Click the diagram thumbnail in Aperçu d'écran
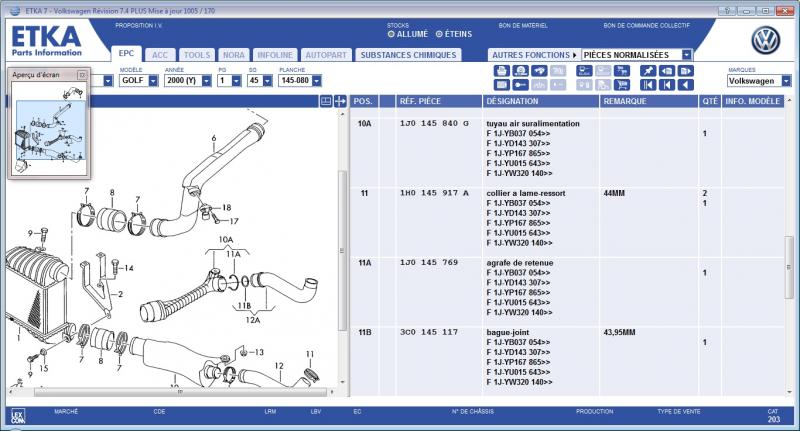The image size is (800, 431). coord(49,130)
